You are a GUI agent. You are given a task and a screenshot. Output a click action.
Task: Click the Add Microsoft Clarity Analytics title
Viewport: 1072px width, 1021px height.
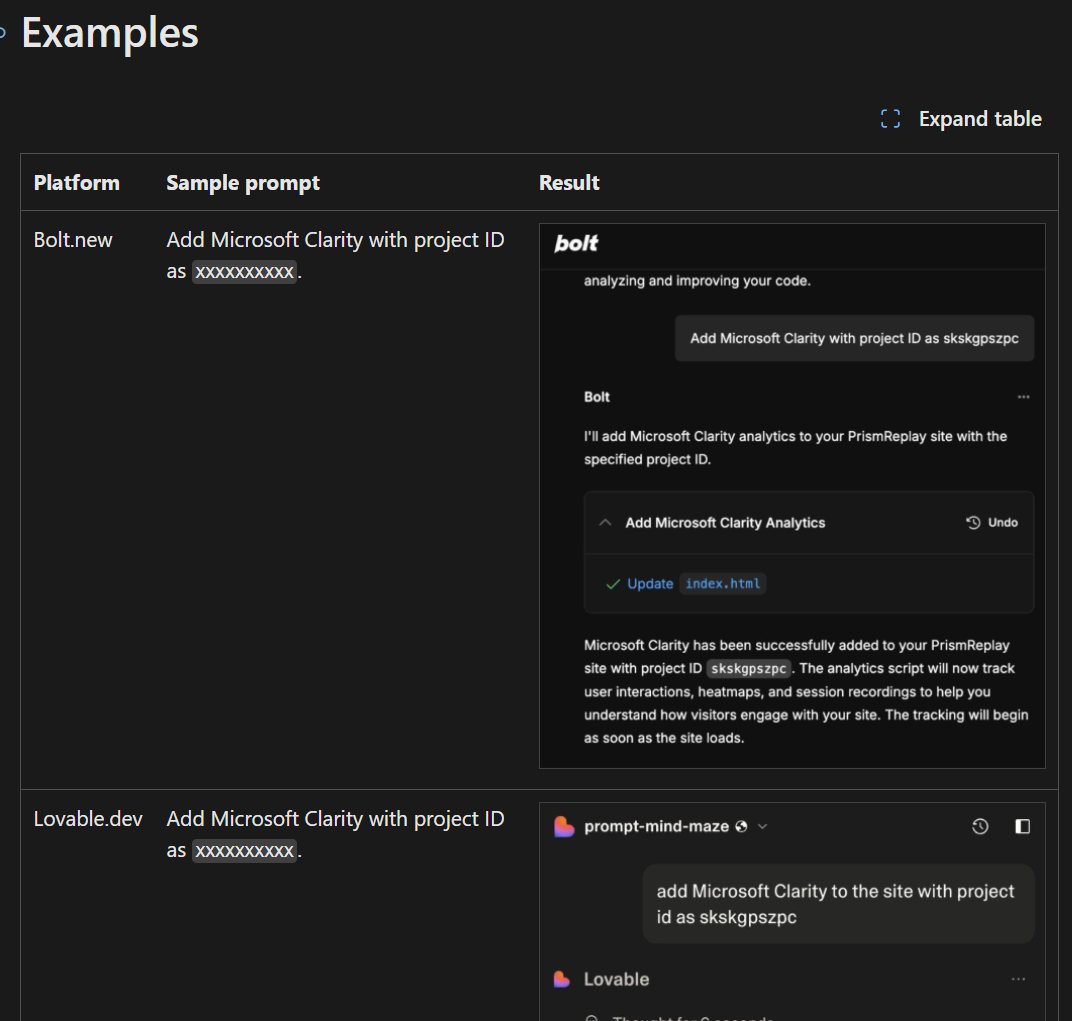click(725, 522)
